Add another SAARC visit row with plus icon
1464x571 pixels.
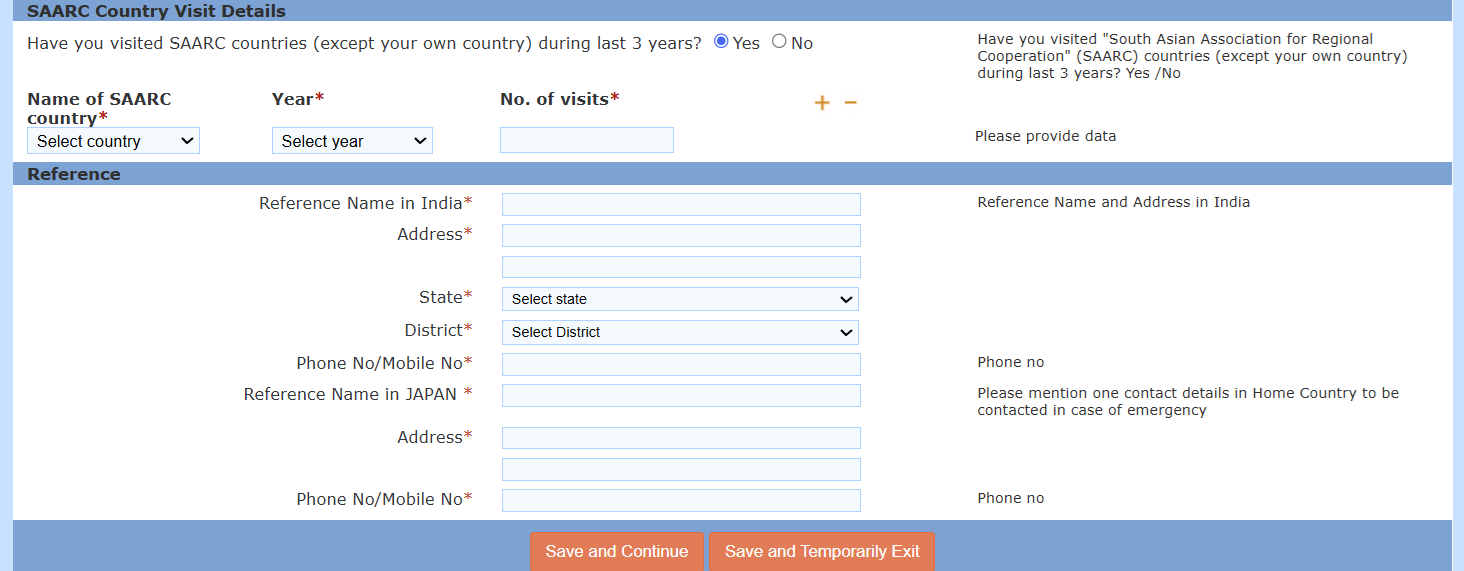click(822, 103)
